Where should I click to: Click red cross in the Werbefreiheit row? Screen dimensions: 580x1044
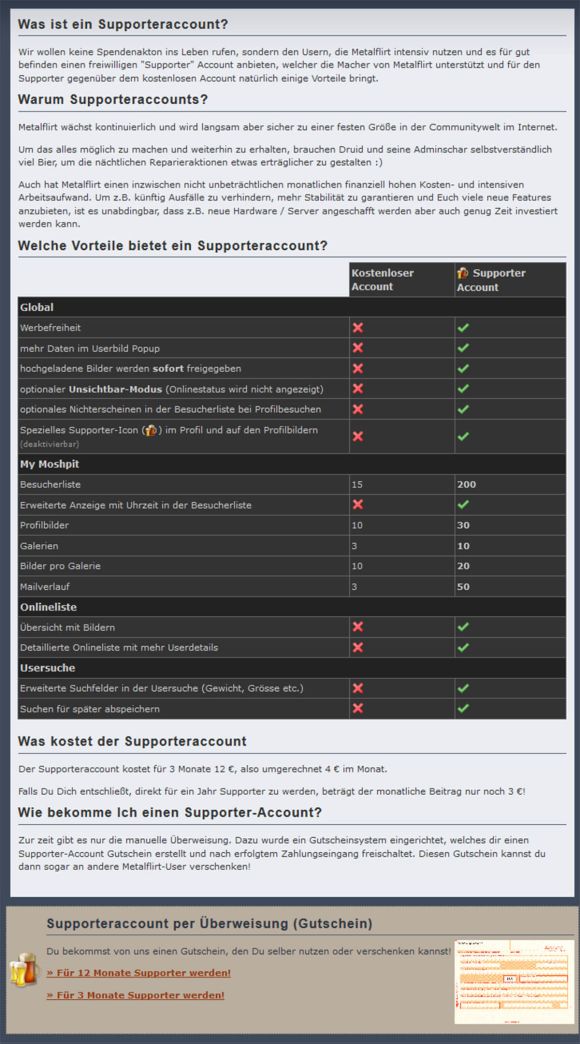(x=358, y=328)
